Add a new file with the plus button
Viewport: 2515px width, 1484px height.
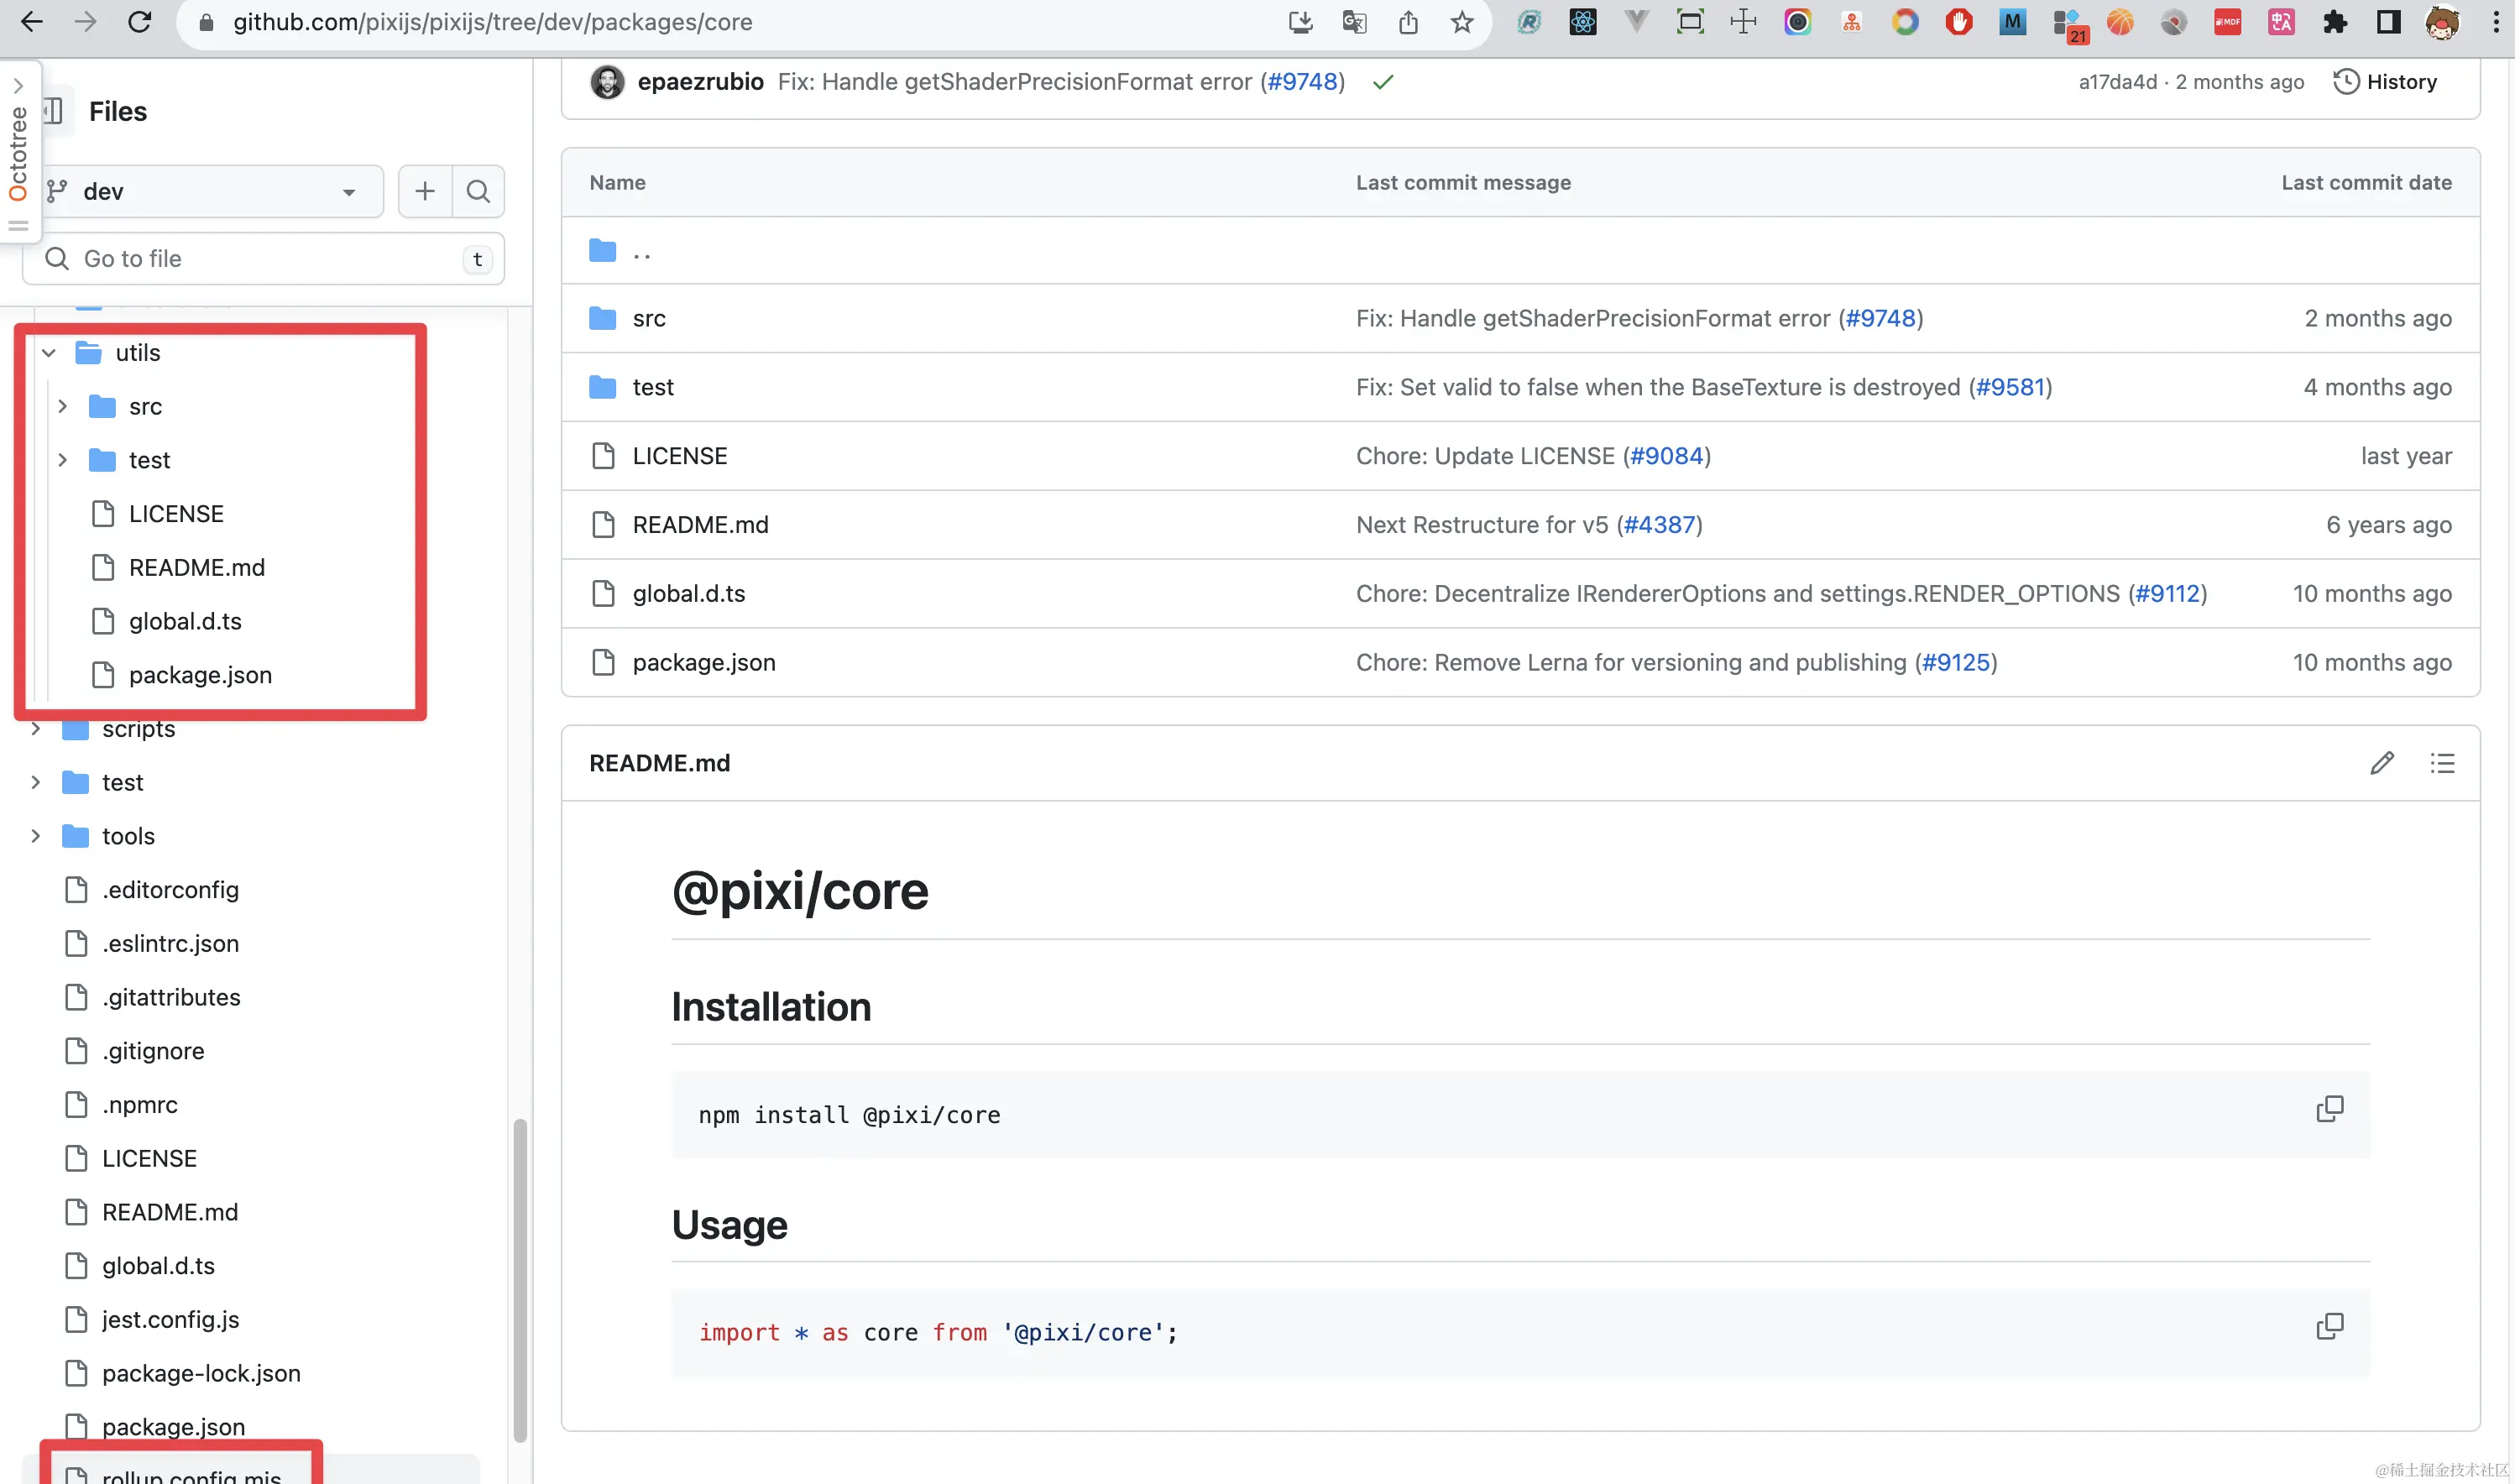425,191
